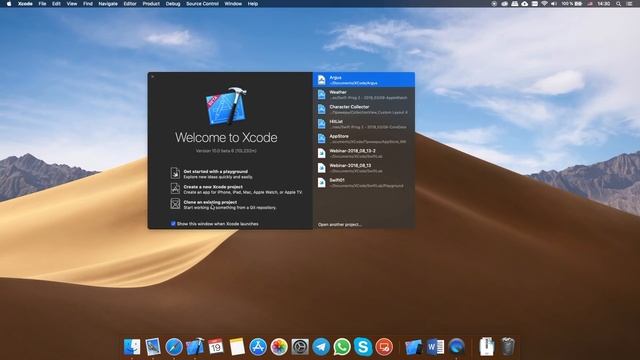Click the menu bar clock showing 14:30
Screen dimensions: 640x360
point(604,4)
